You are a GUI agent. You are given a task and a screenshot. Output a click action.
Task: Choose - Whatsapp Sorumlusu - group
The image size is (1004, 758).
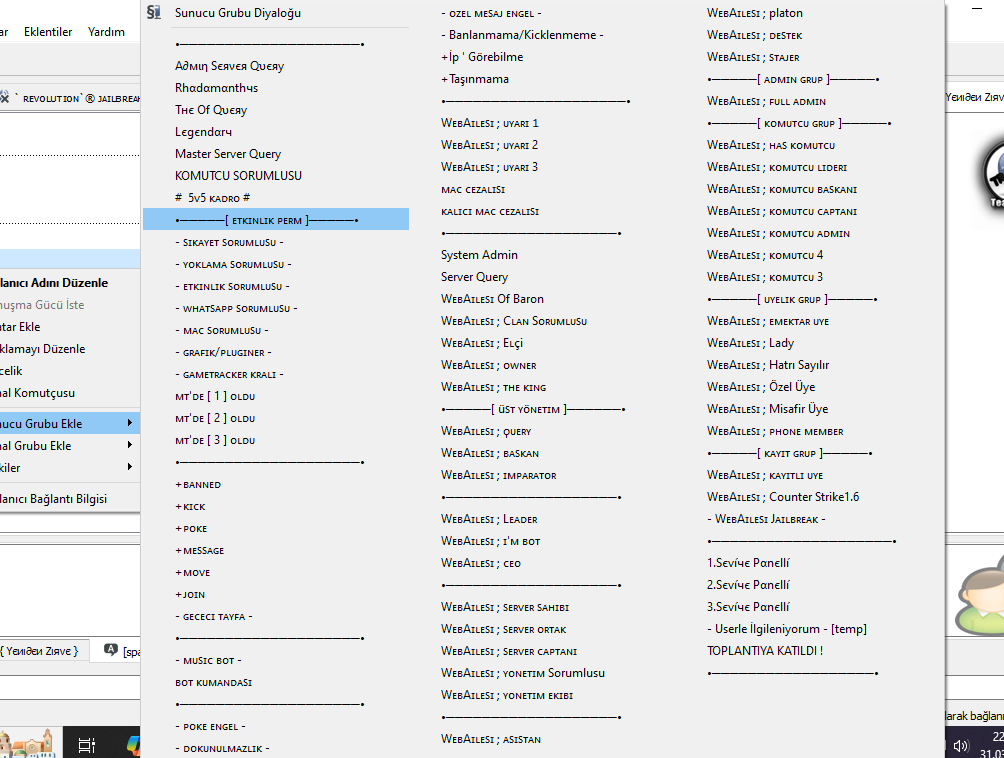(x=236, y=309)
